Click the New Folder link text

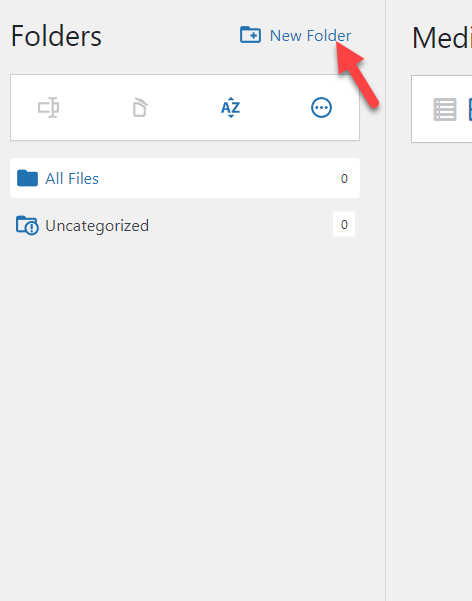coord(310,36)
